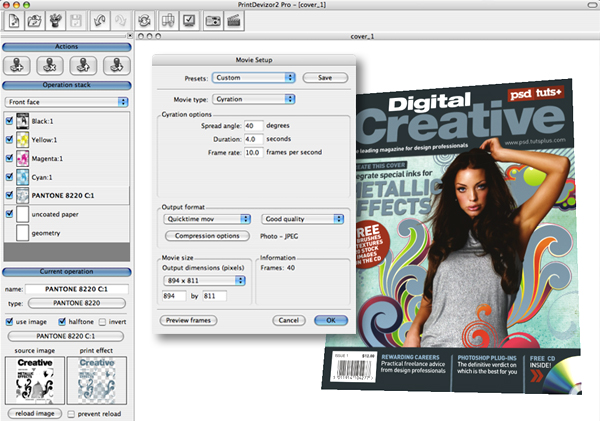Click the Preview frames button

coord(188,320)
